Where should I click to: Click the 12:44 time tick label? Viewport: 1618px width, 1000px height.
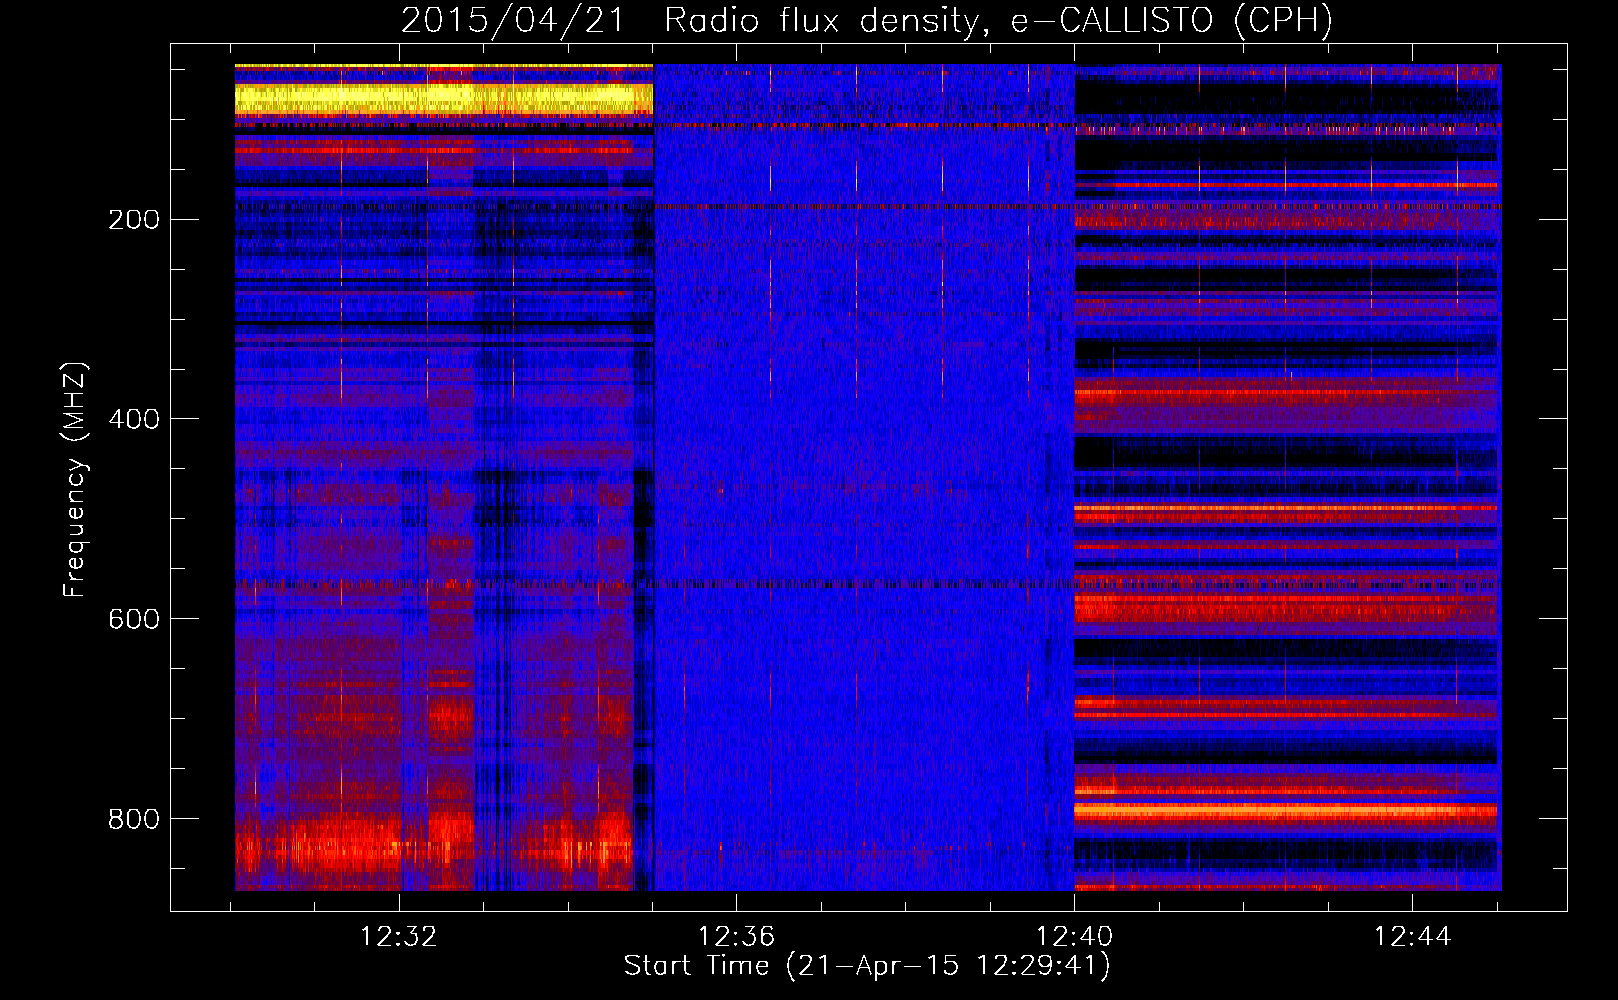click(x=1412, y=936)
